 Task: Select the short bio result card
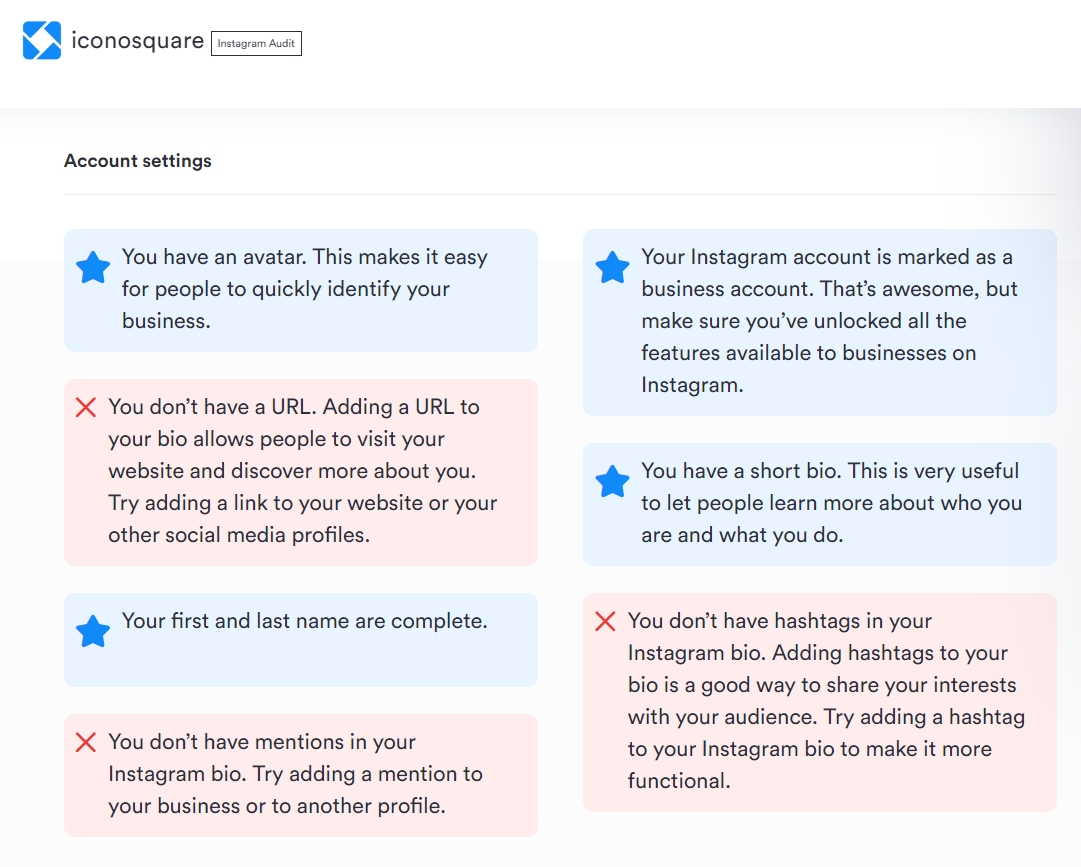pyautogui.click(x=819, y=505)
